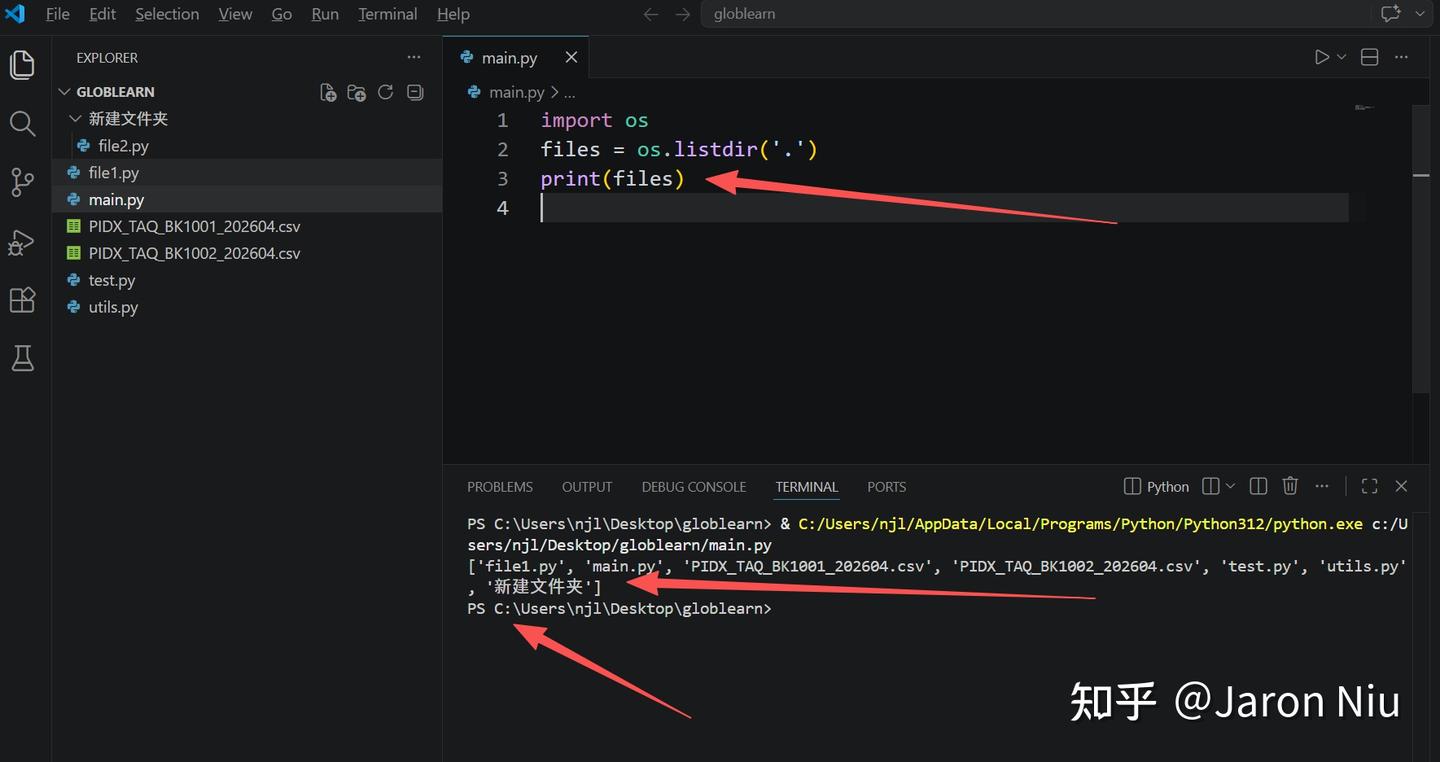1440x762 pixels.
Task: Kill terminal with the trash icon
Action: [1290, 487]
